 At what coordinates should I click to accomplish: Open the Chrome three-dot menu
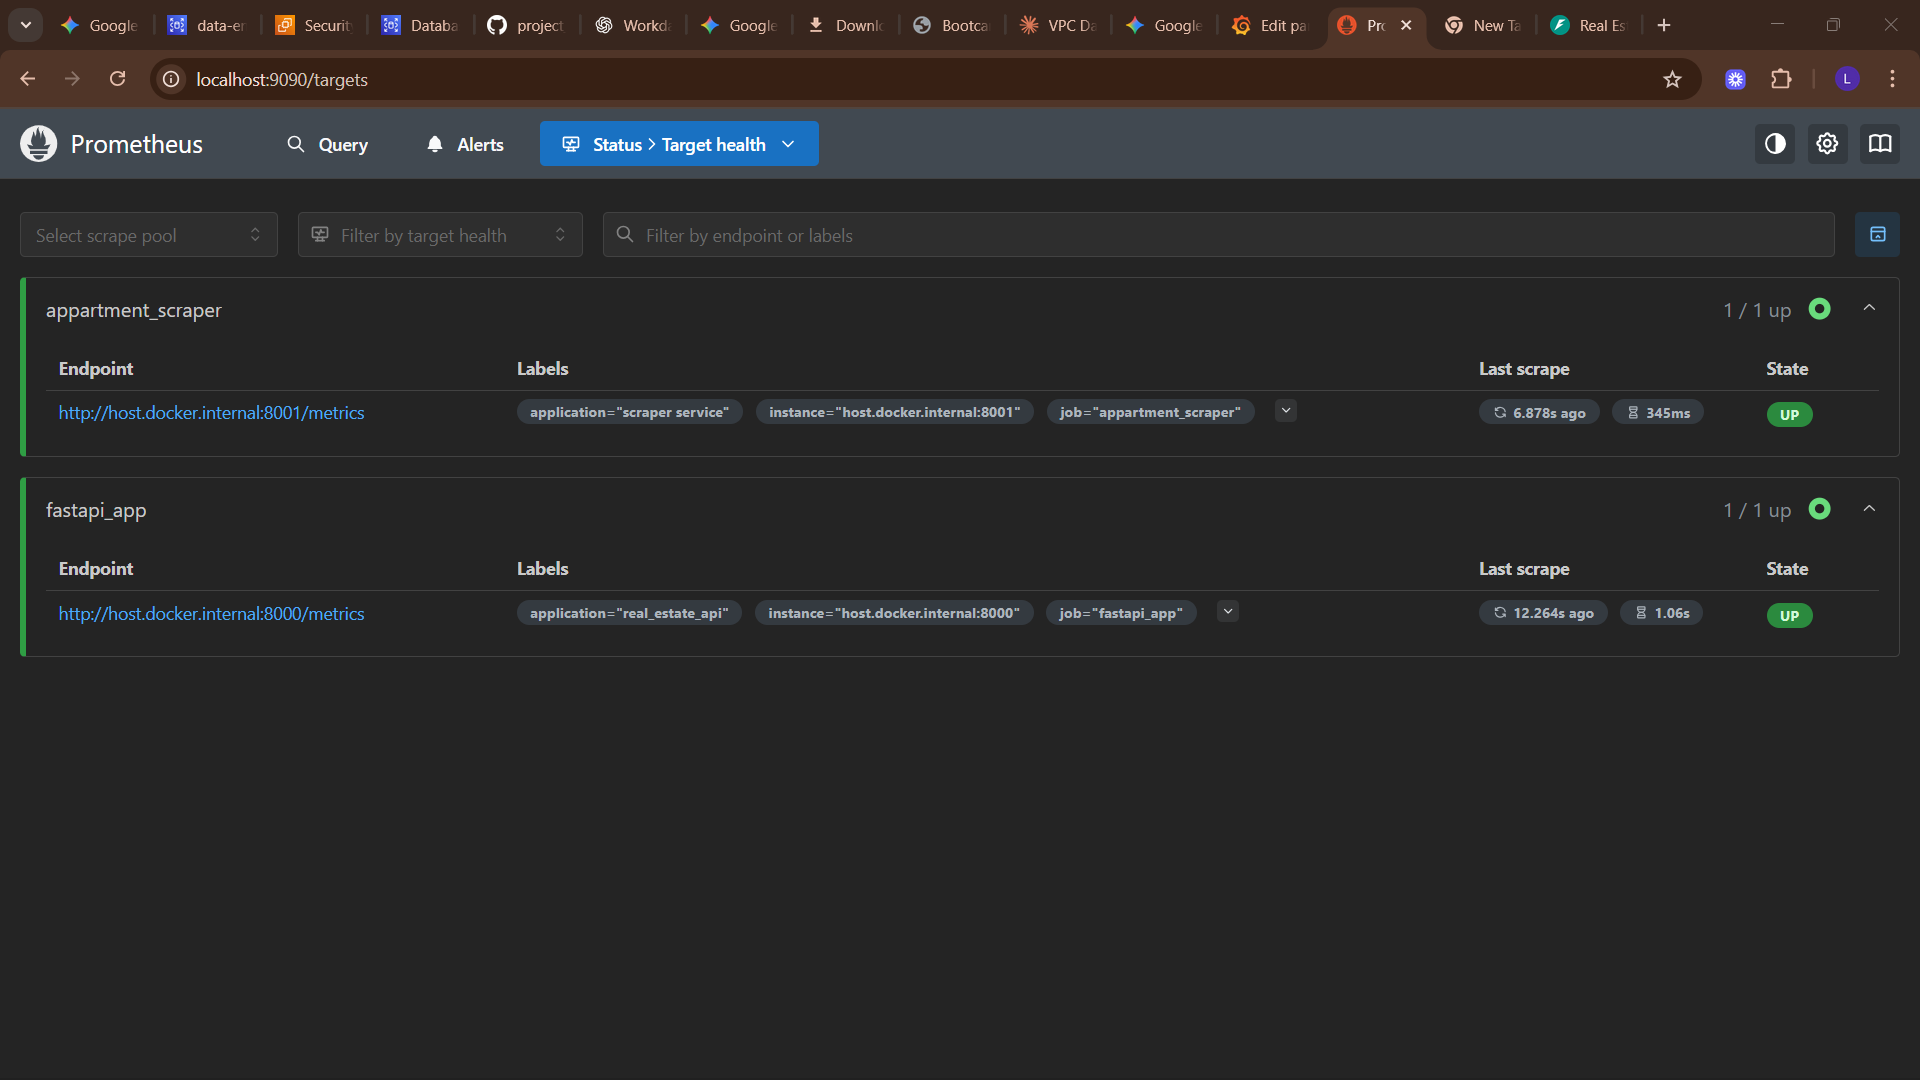pos(1892,79)
